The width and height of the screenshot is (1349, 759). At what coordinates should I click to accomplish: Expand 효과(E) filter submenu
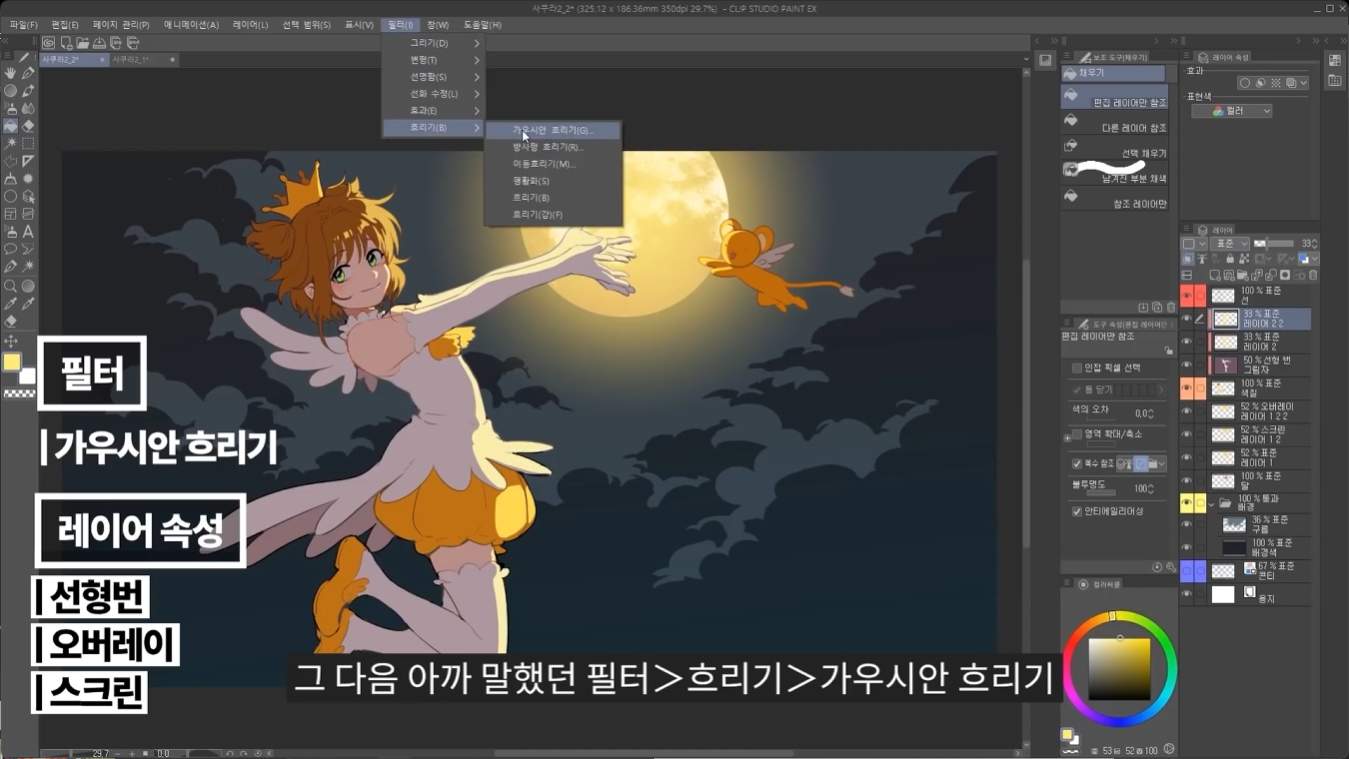433,110
